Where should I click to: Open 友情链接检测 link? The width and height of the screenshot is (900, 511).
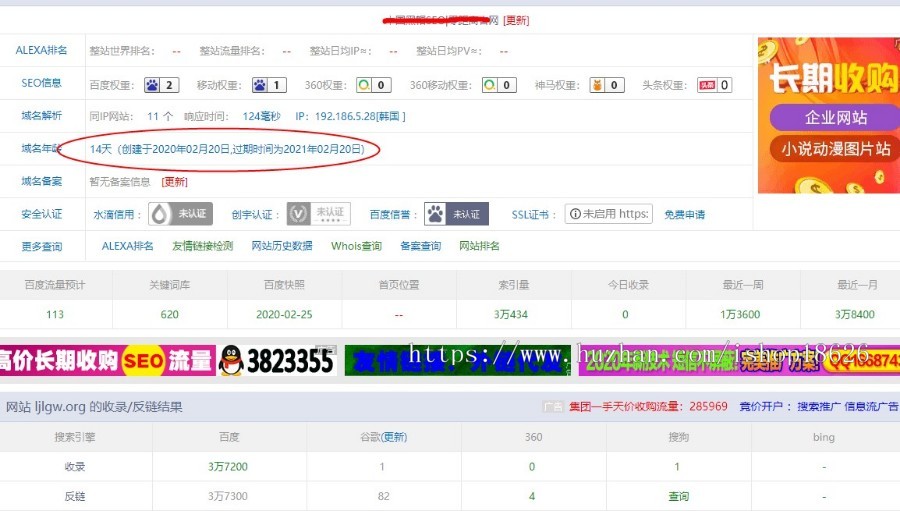tap(203, 246)
